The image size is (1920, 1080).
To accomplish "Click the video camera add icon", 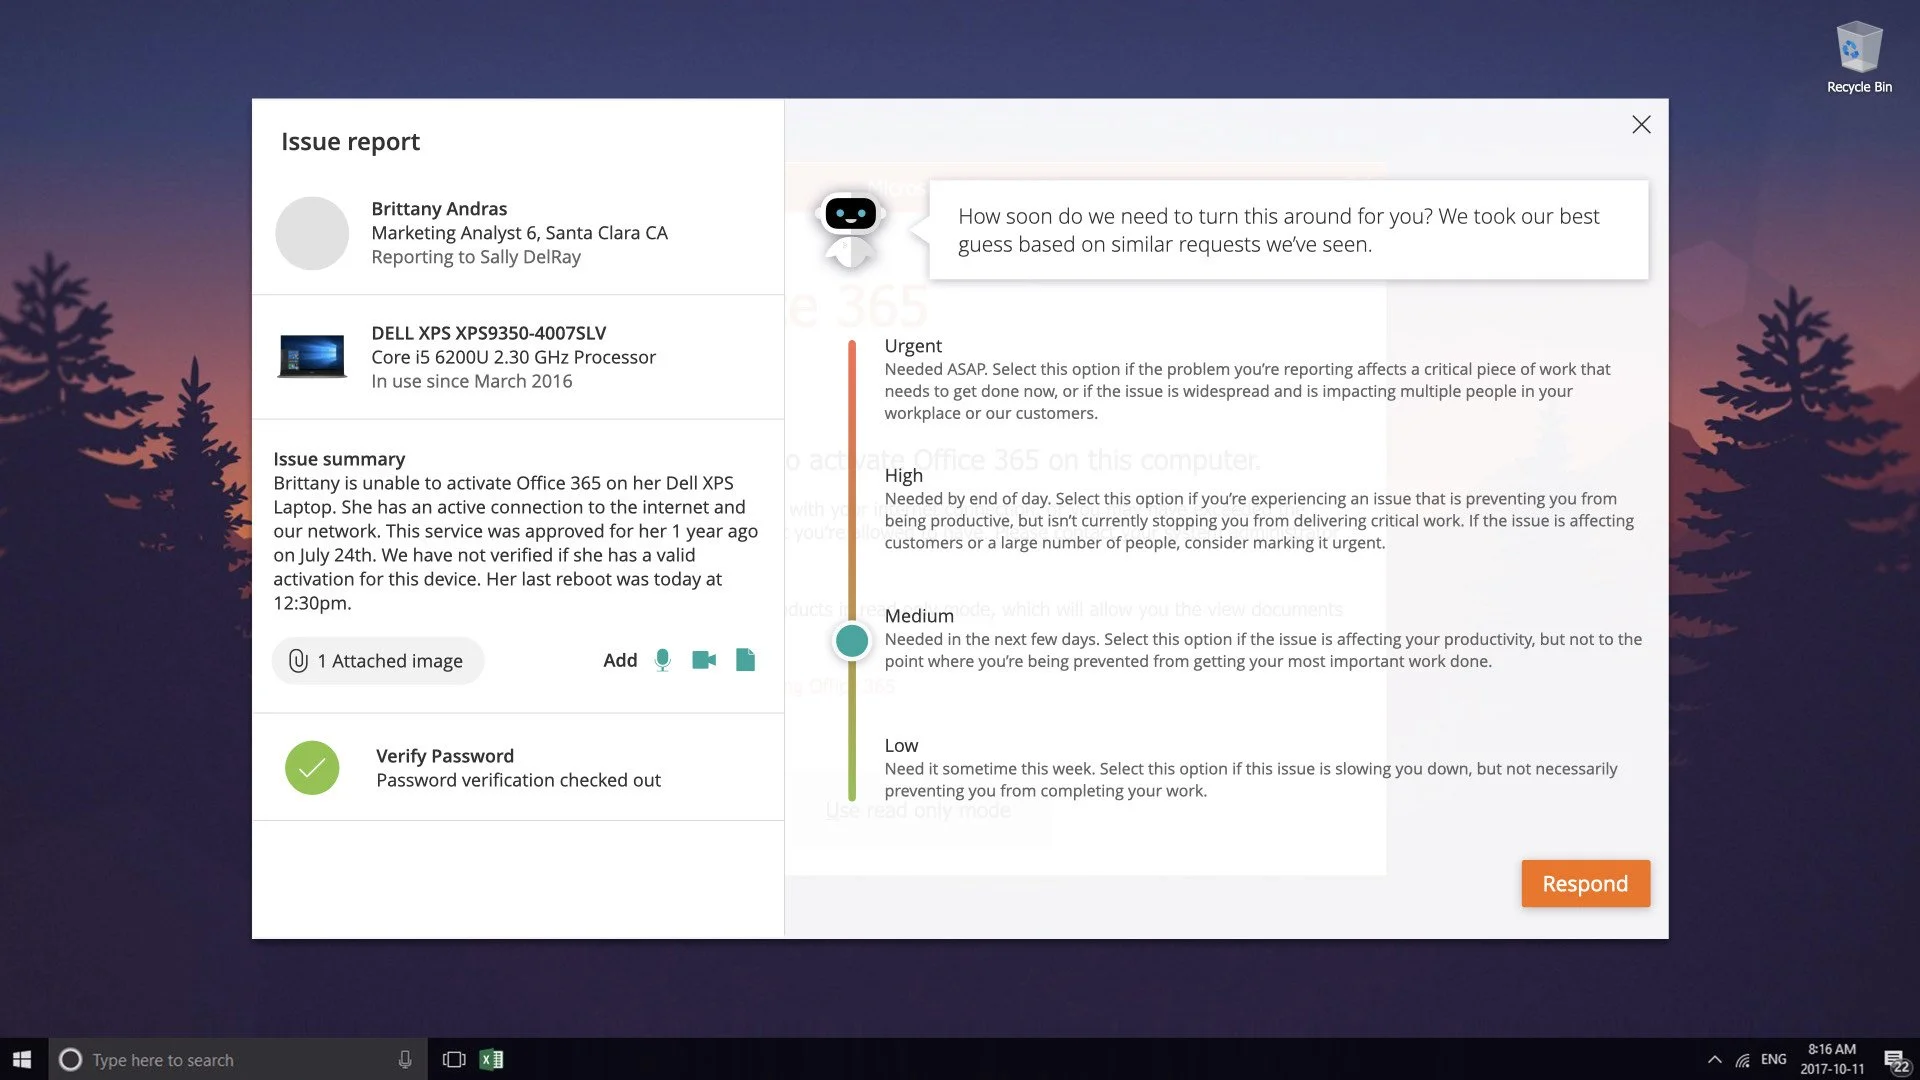I will (x=704, y=660).
